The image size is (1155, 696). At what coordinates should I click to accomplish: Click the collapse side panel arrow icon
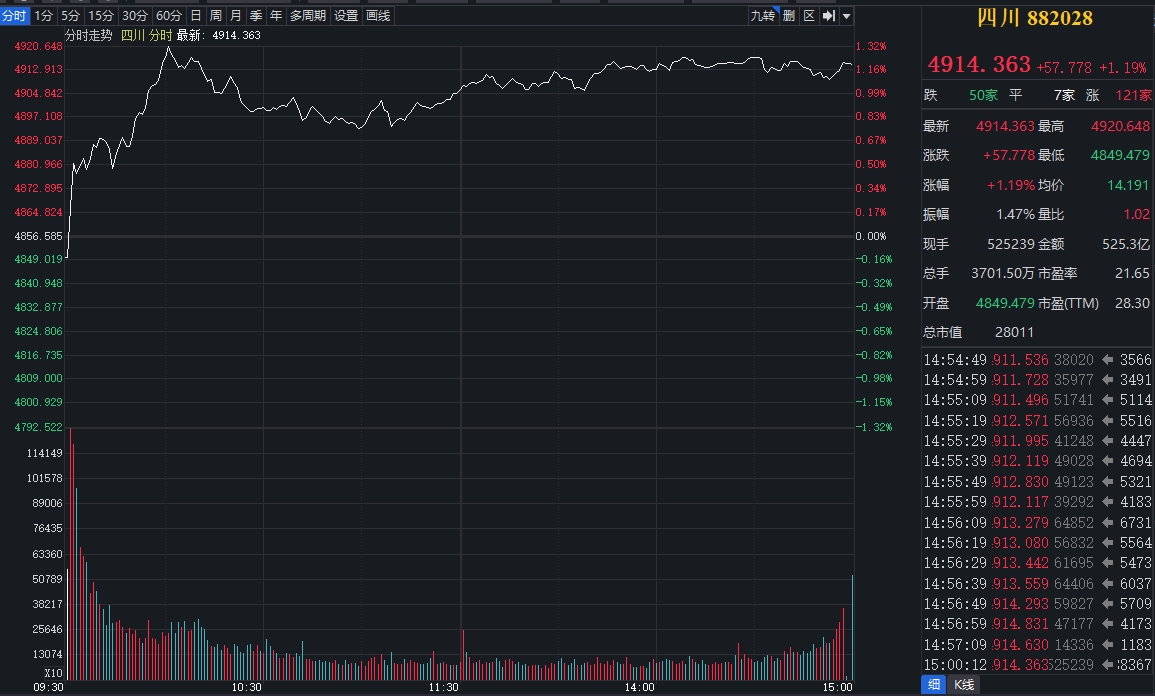pos(828,16)
